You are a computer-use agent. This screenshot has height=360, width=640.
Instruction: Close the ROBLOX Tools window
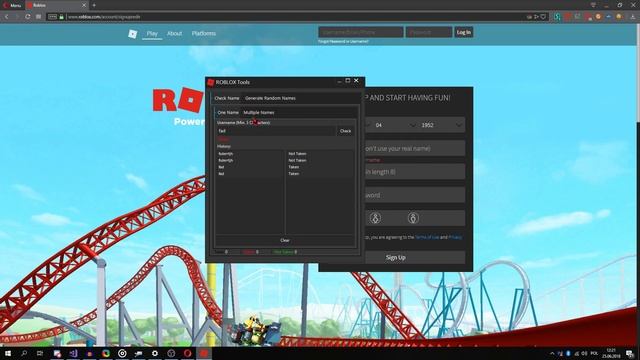(x=356, y=81)
